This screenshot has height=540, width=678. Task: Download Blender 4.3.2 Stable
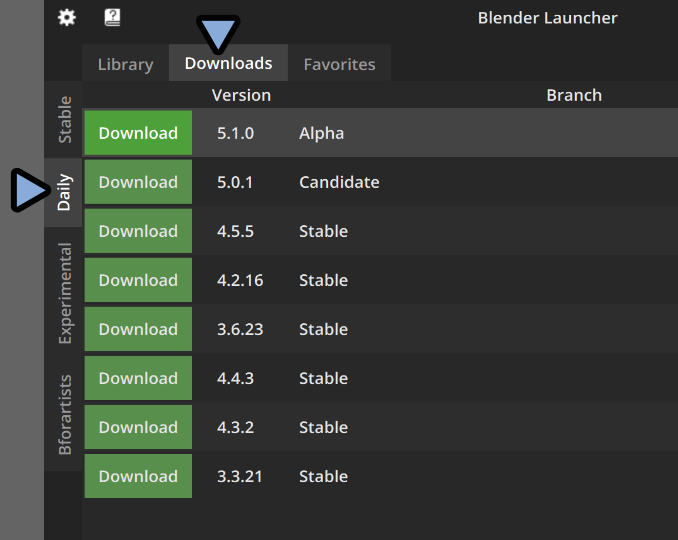(x=138, y=427)
